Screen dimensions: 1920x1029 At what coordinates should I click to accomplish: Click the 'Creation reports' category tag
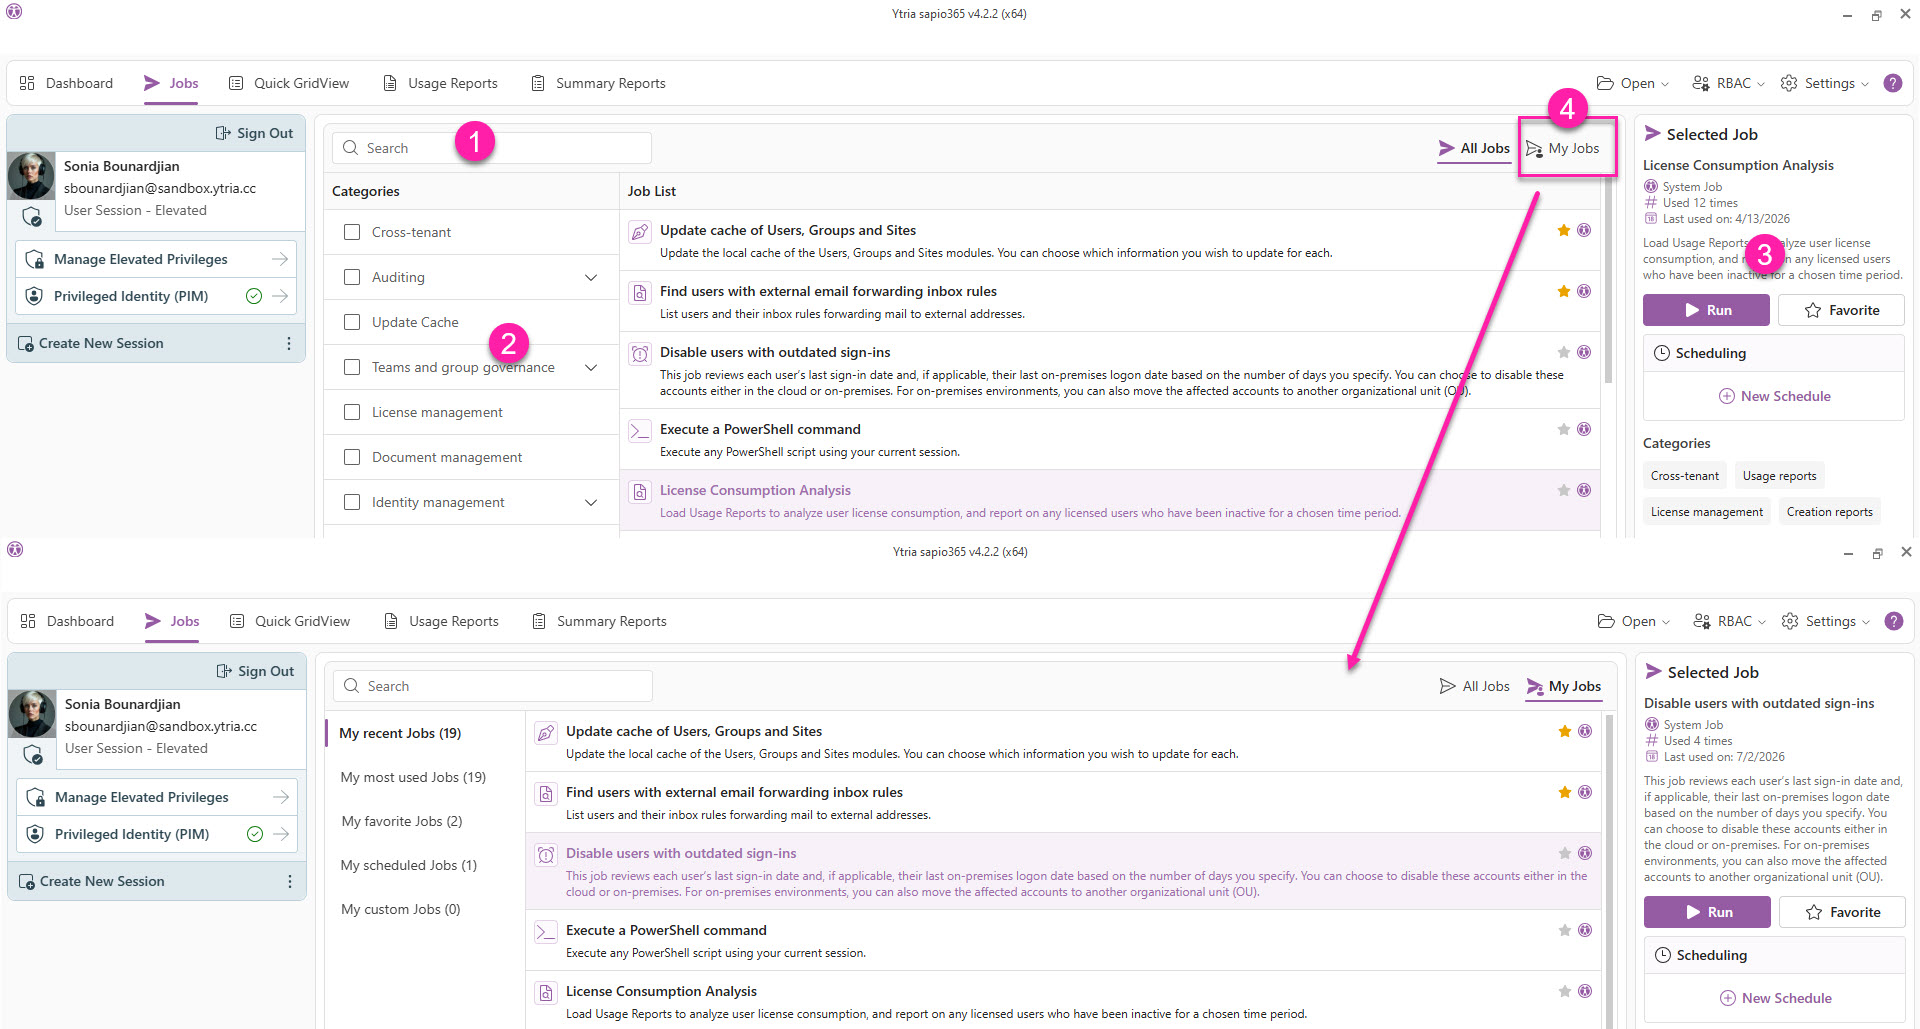(x=1829, y=512)
